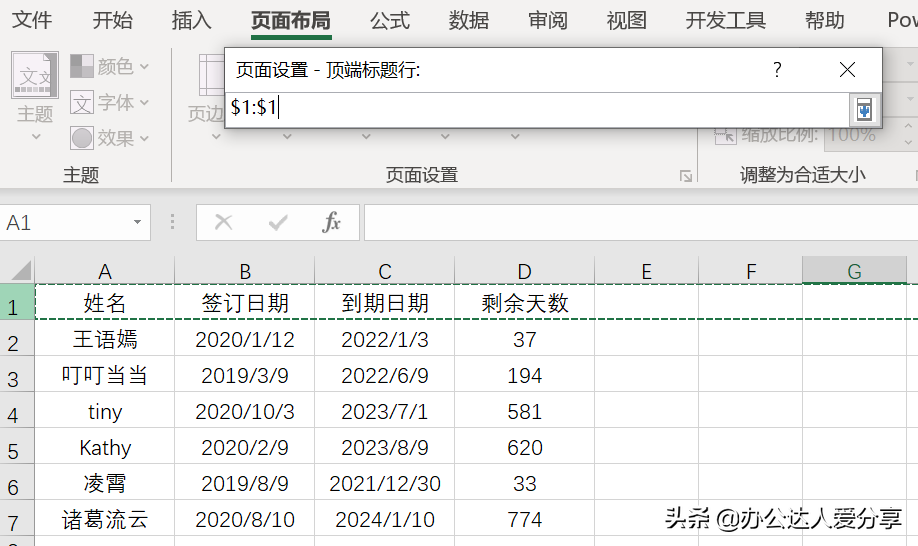The image size is (918, 546).
Task: Switch to the 数据 ribbon tab
Action: [x=469, y=20]
